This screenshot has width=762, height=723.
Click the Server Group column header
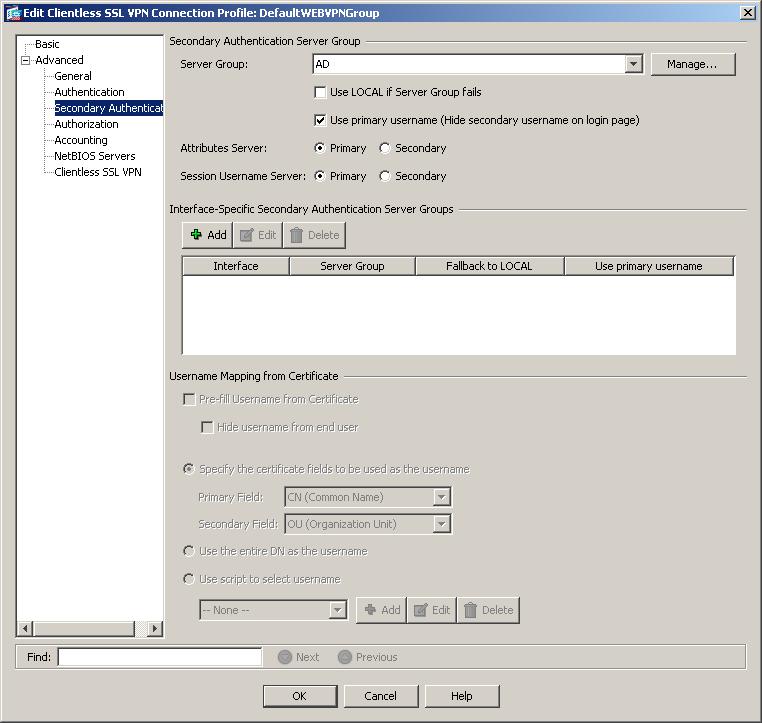(352, 266)
